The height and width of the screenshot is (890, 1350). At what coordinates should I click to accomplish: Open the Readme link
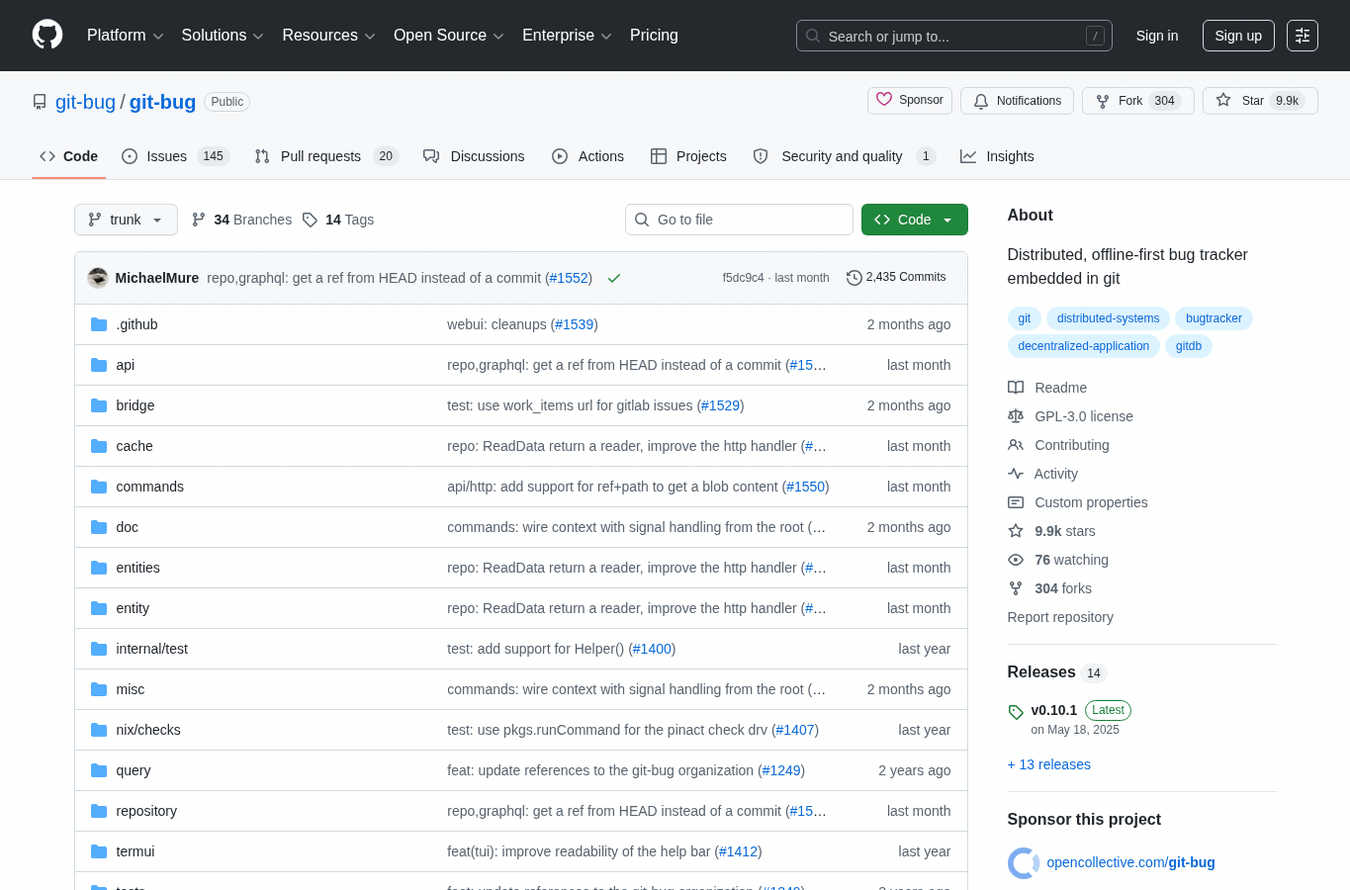pyautogui.click(x=1048, y=387)
